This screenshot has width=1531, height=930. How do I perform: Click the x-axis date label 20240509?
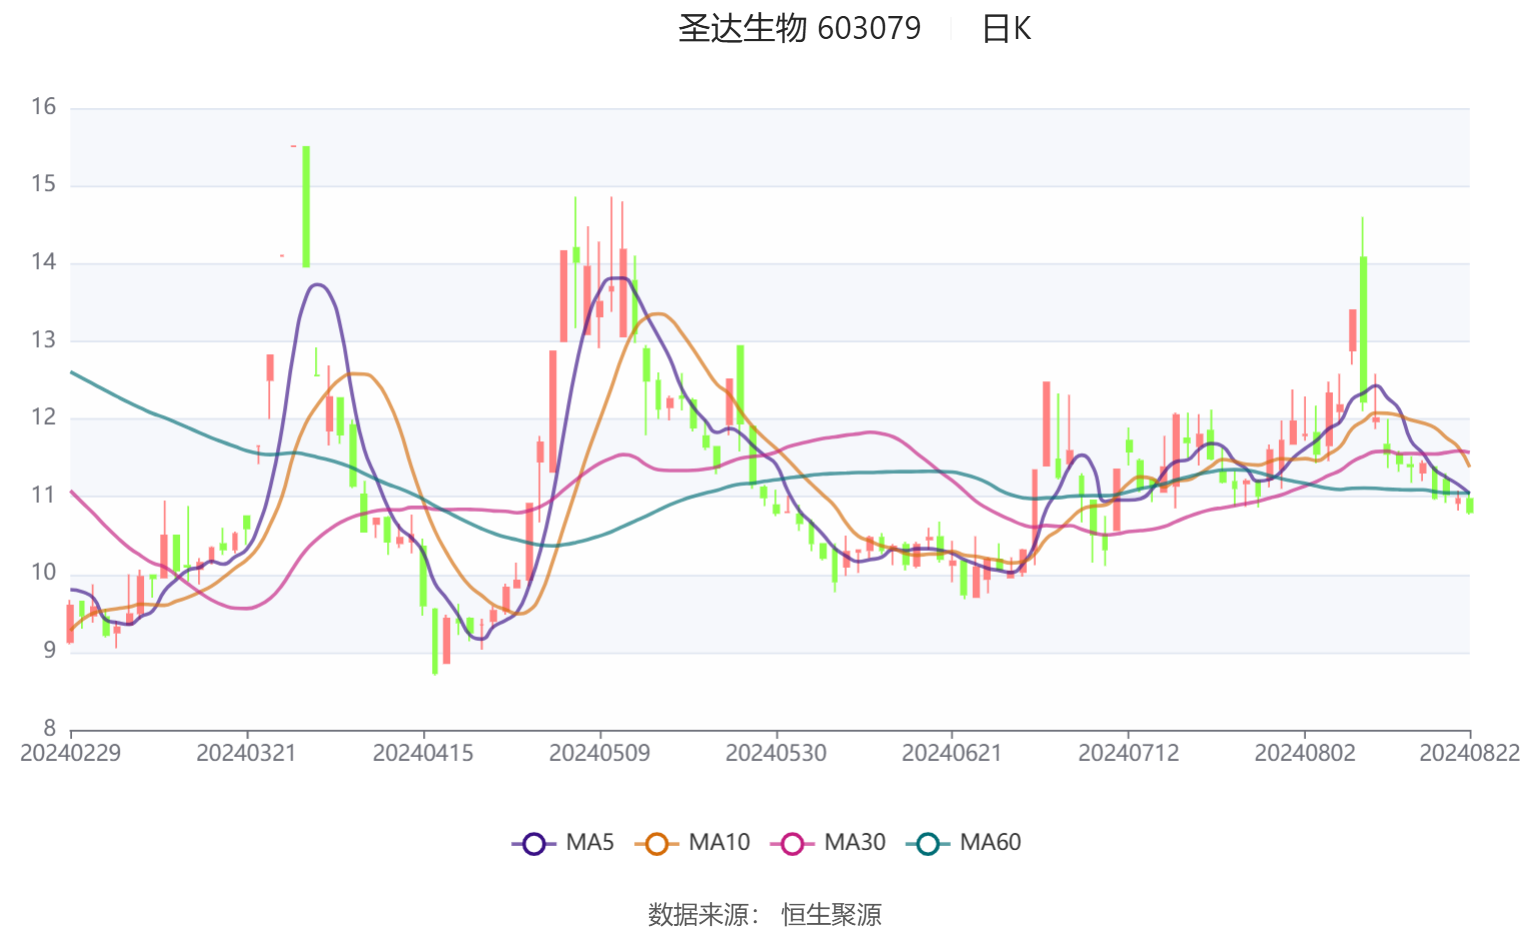[x=599, y=753]
